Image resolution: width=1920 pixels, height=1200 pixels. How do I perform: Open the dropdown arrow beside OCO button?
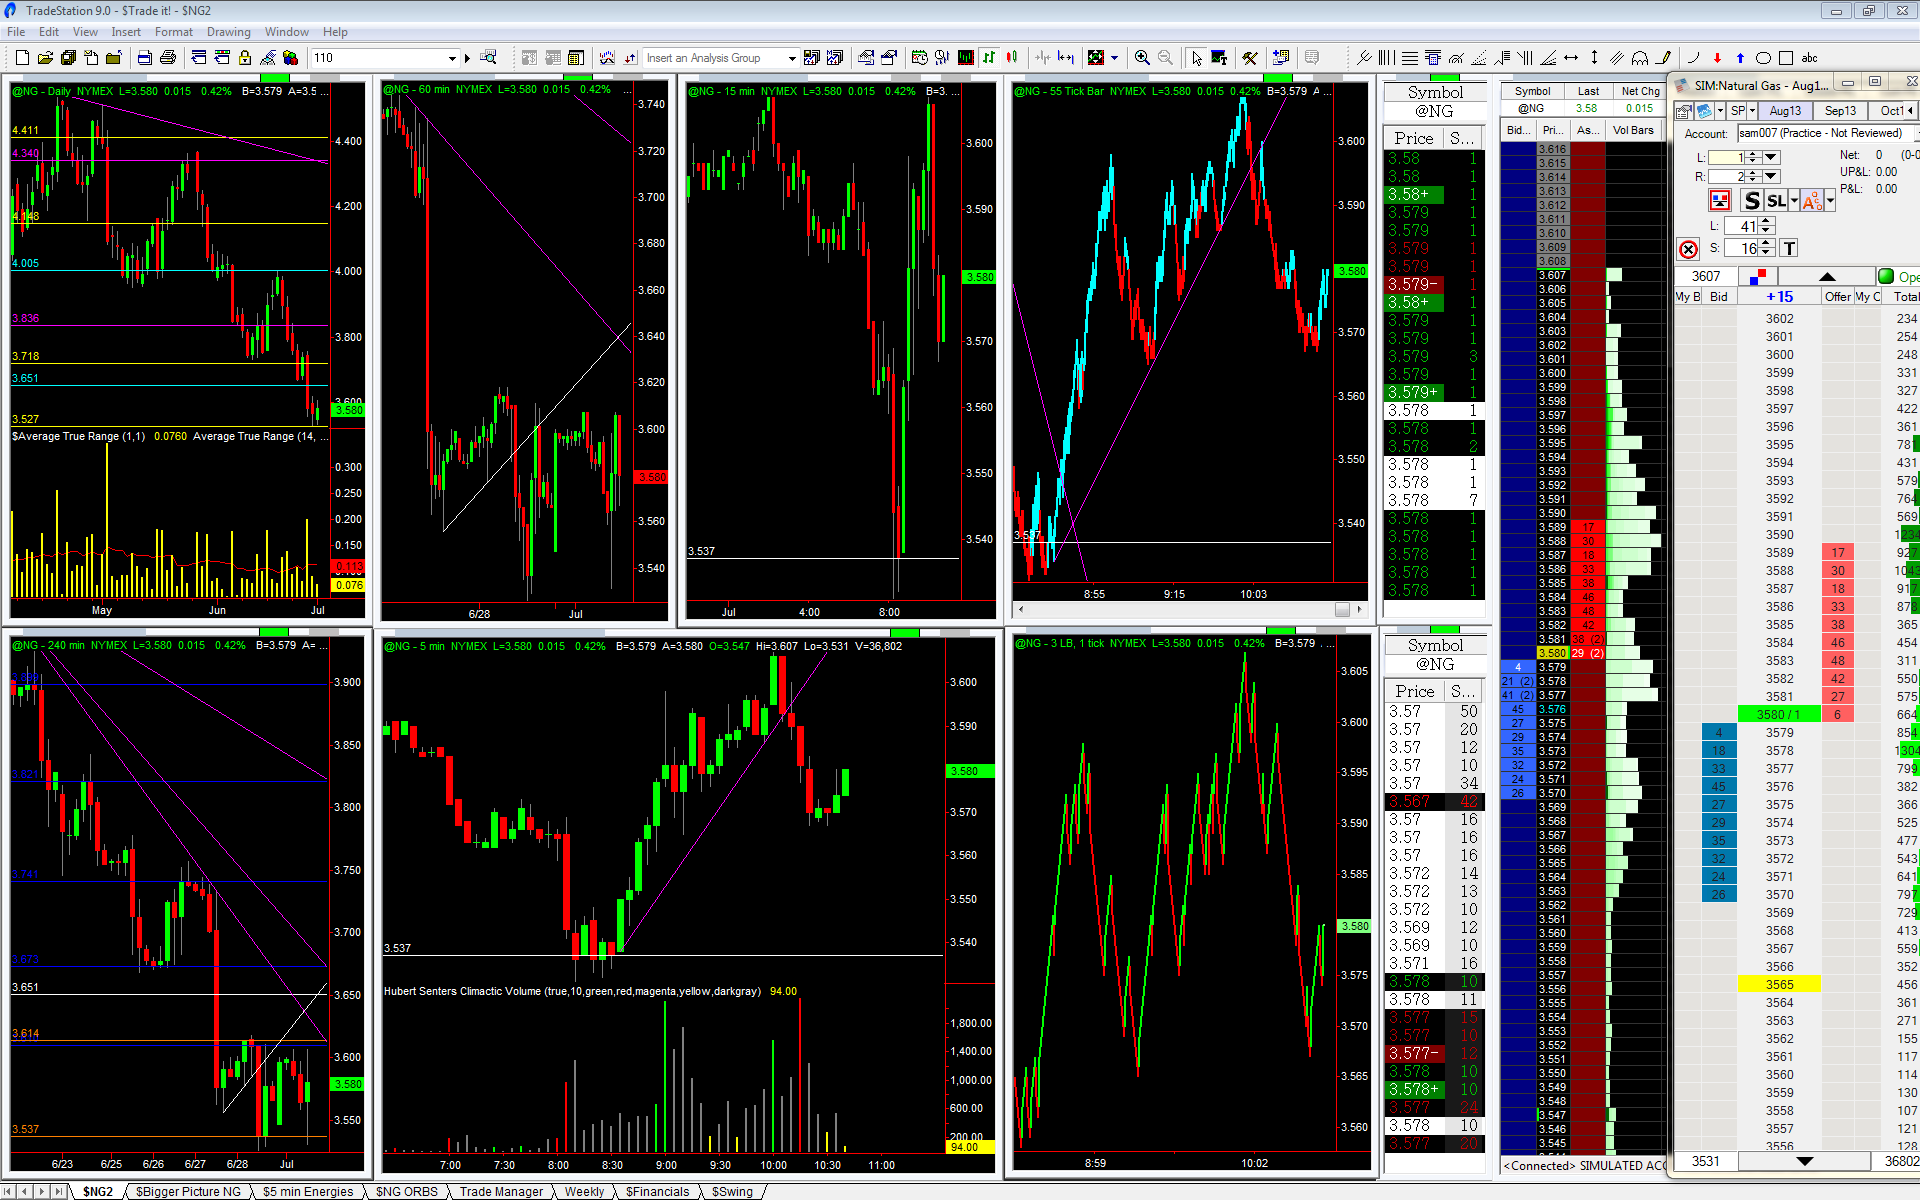click(x=1830, y=200)
